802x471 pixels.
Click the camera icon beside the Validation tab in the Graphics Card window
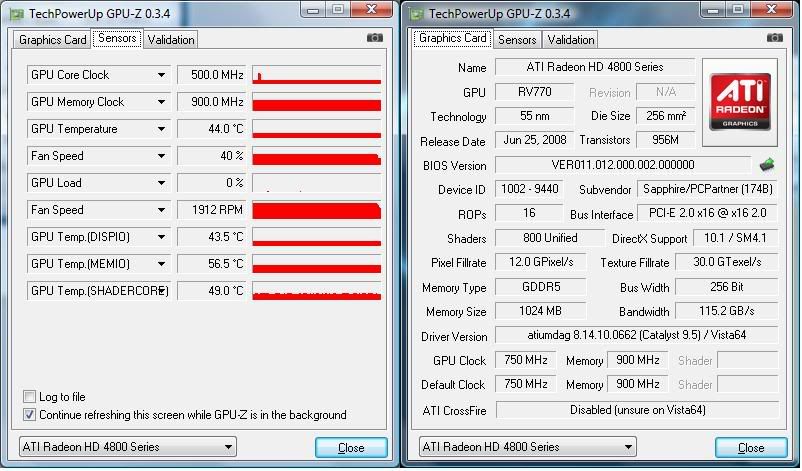click(775, 38)
